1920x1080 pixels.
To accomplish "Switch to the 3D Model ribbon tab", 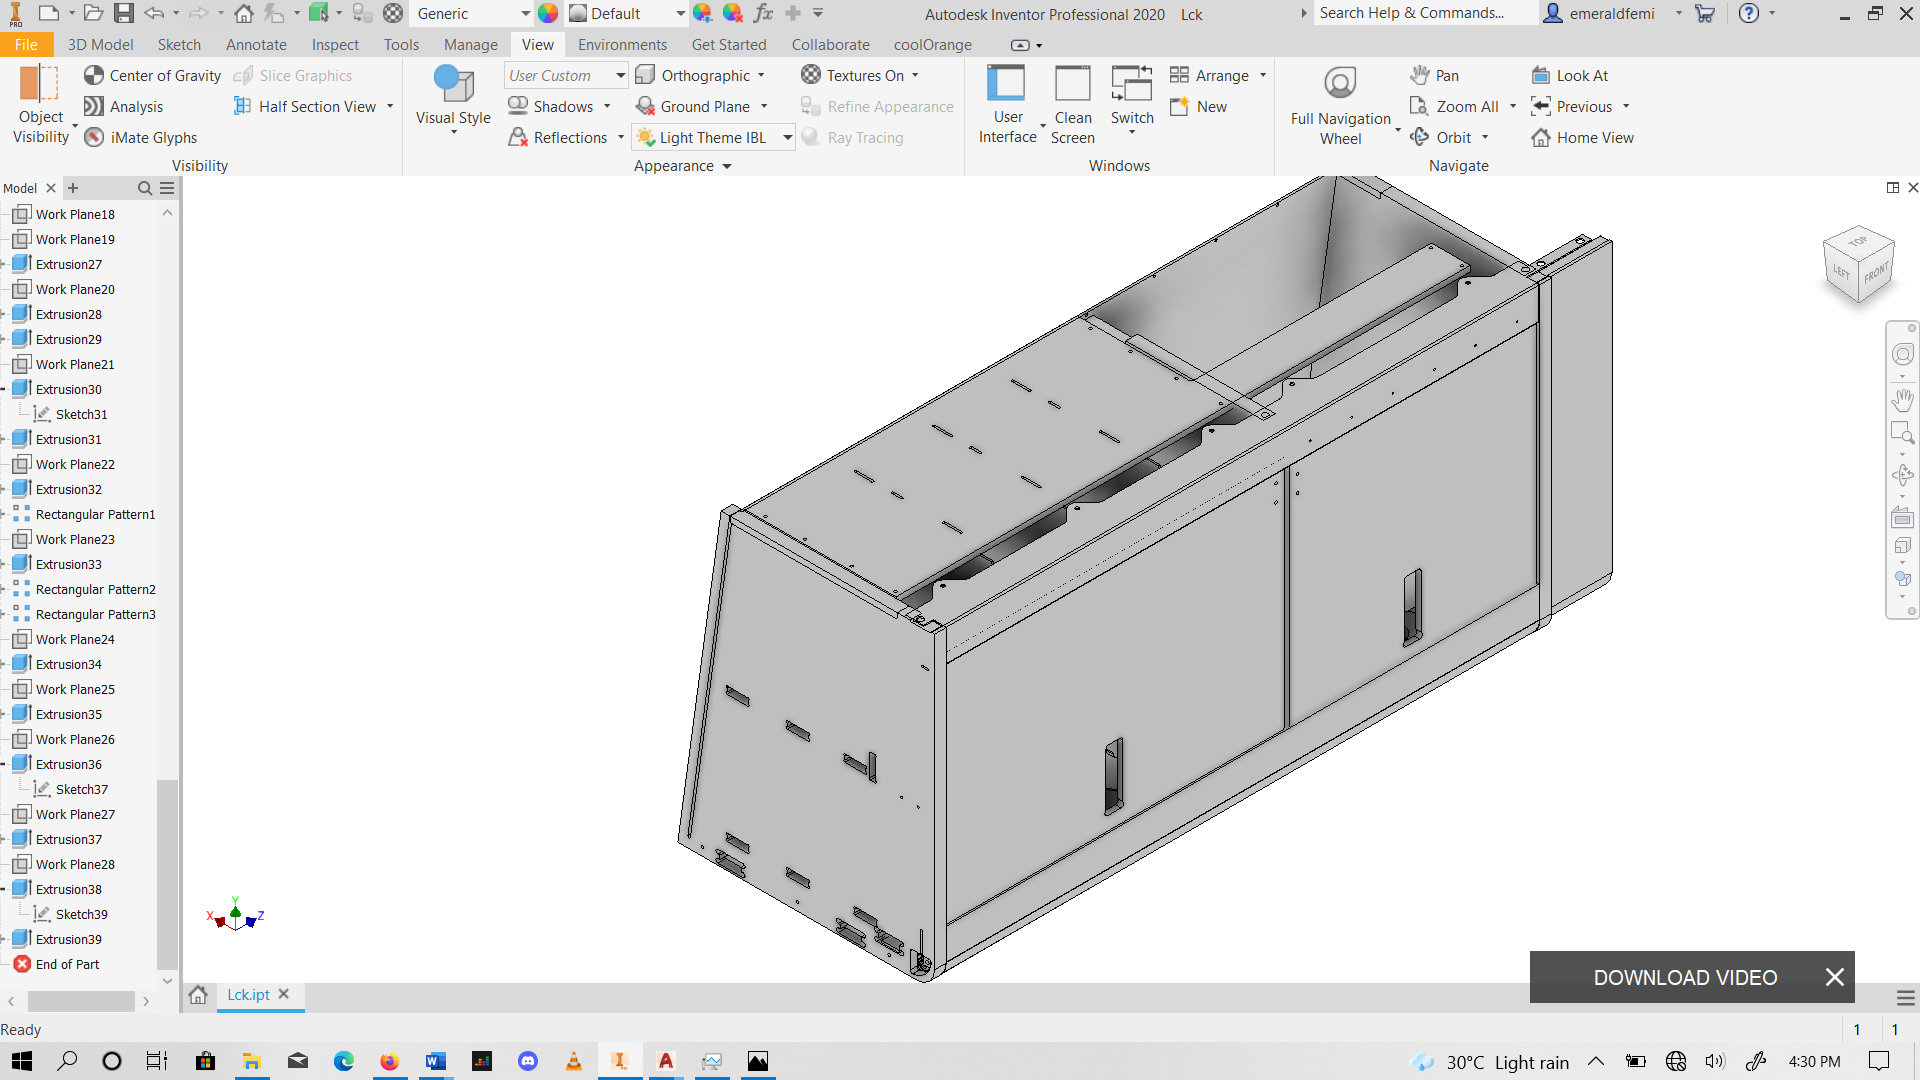I will pos(100,44).
